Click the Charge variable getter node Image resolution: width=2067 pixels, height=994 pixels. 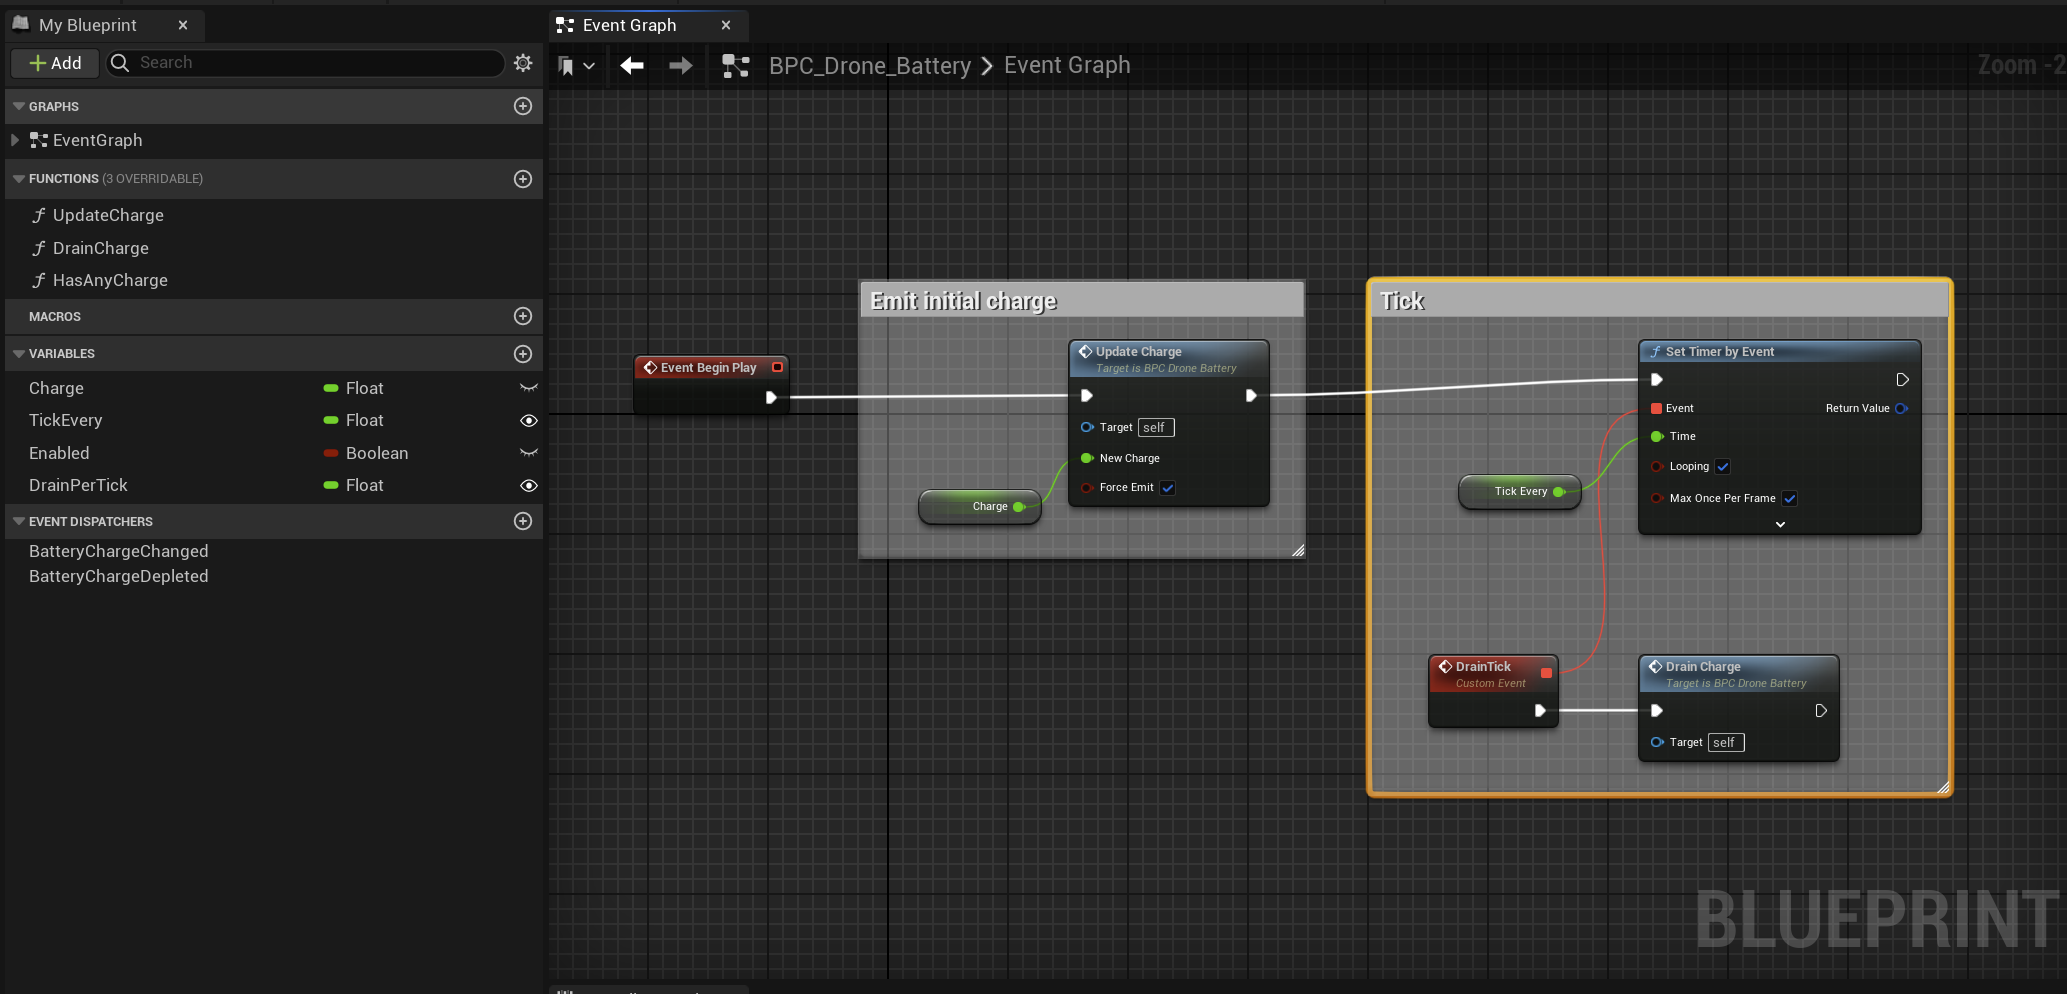pos(980,507)
